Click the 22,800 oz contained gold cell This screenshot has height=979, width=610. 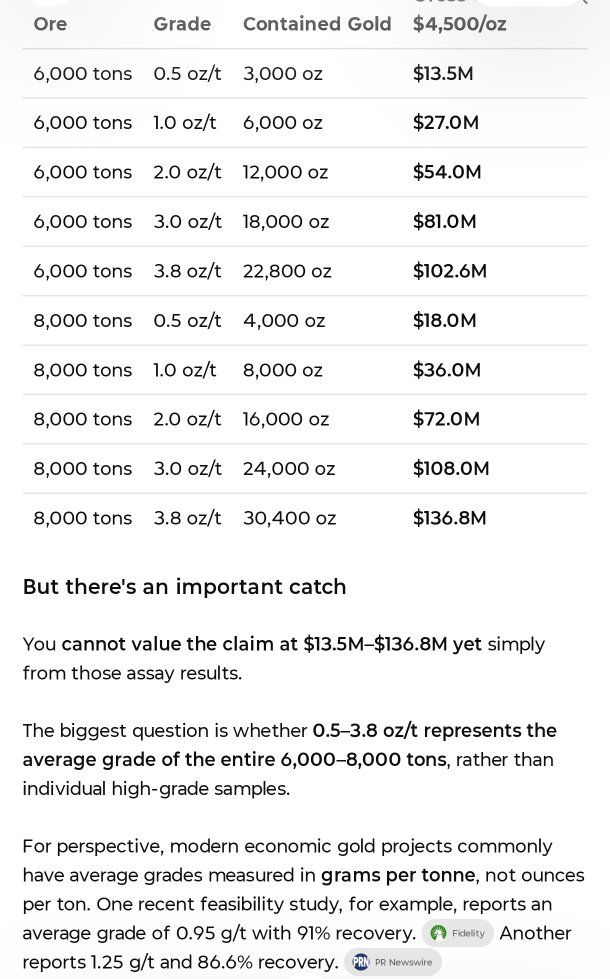pyautogui.click(x=287, y=271)
